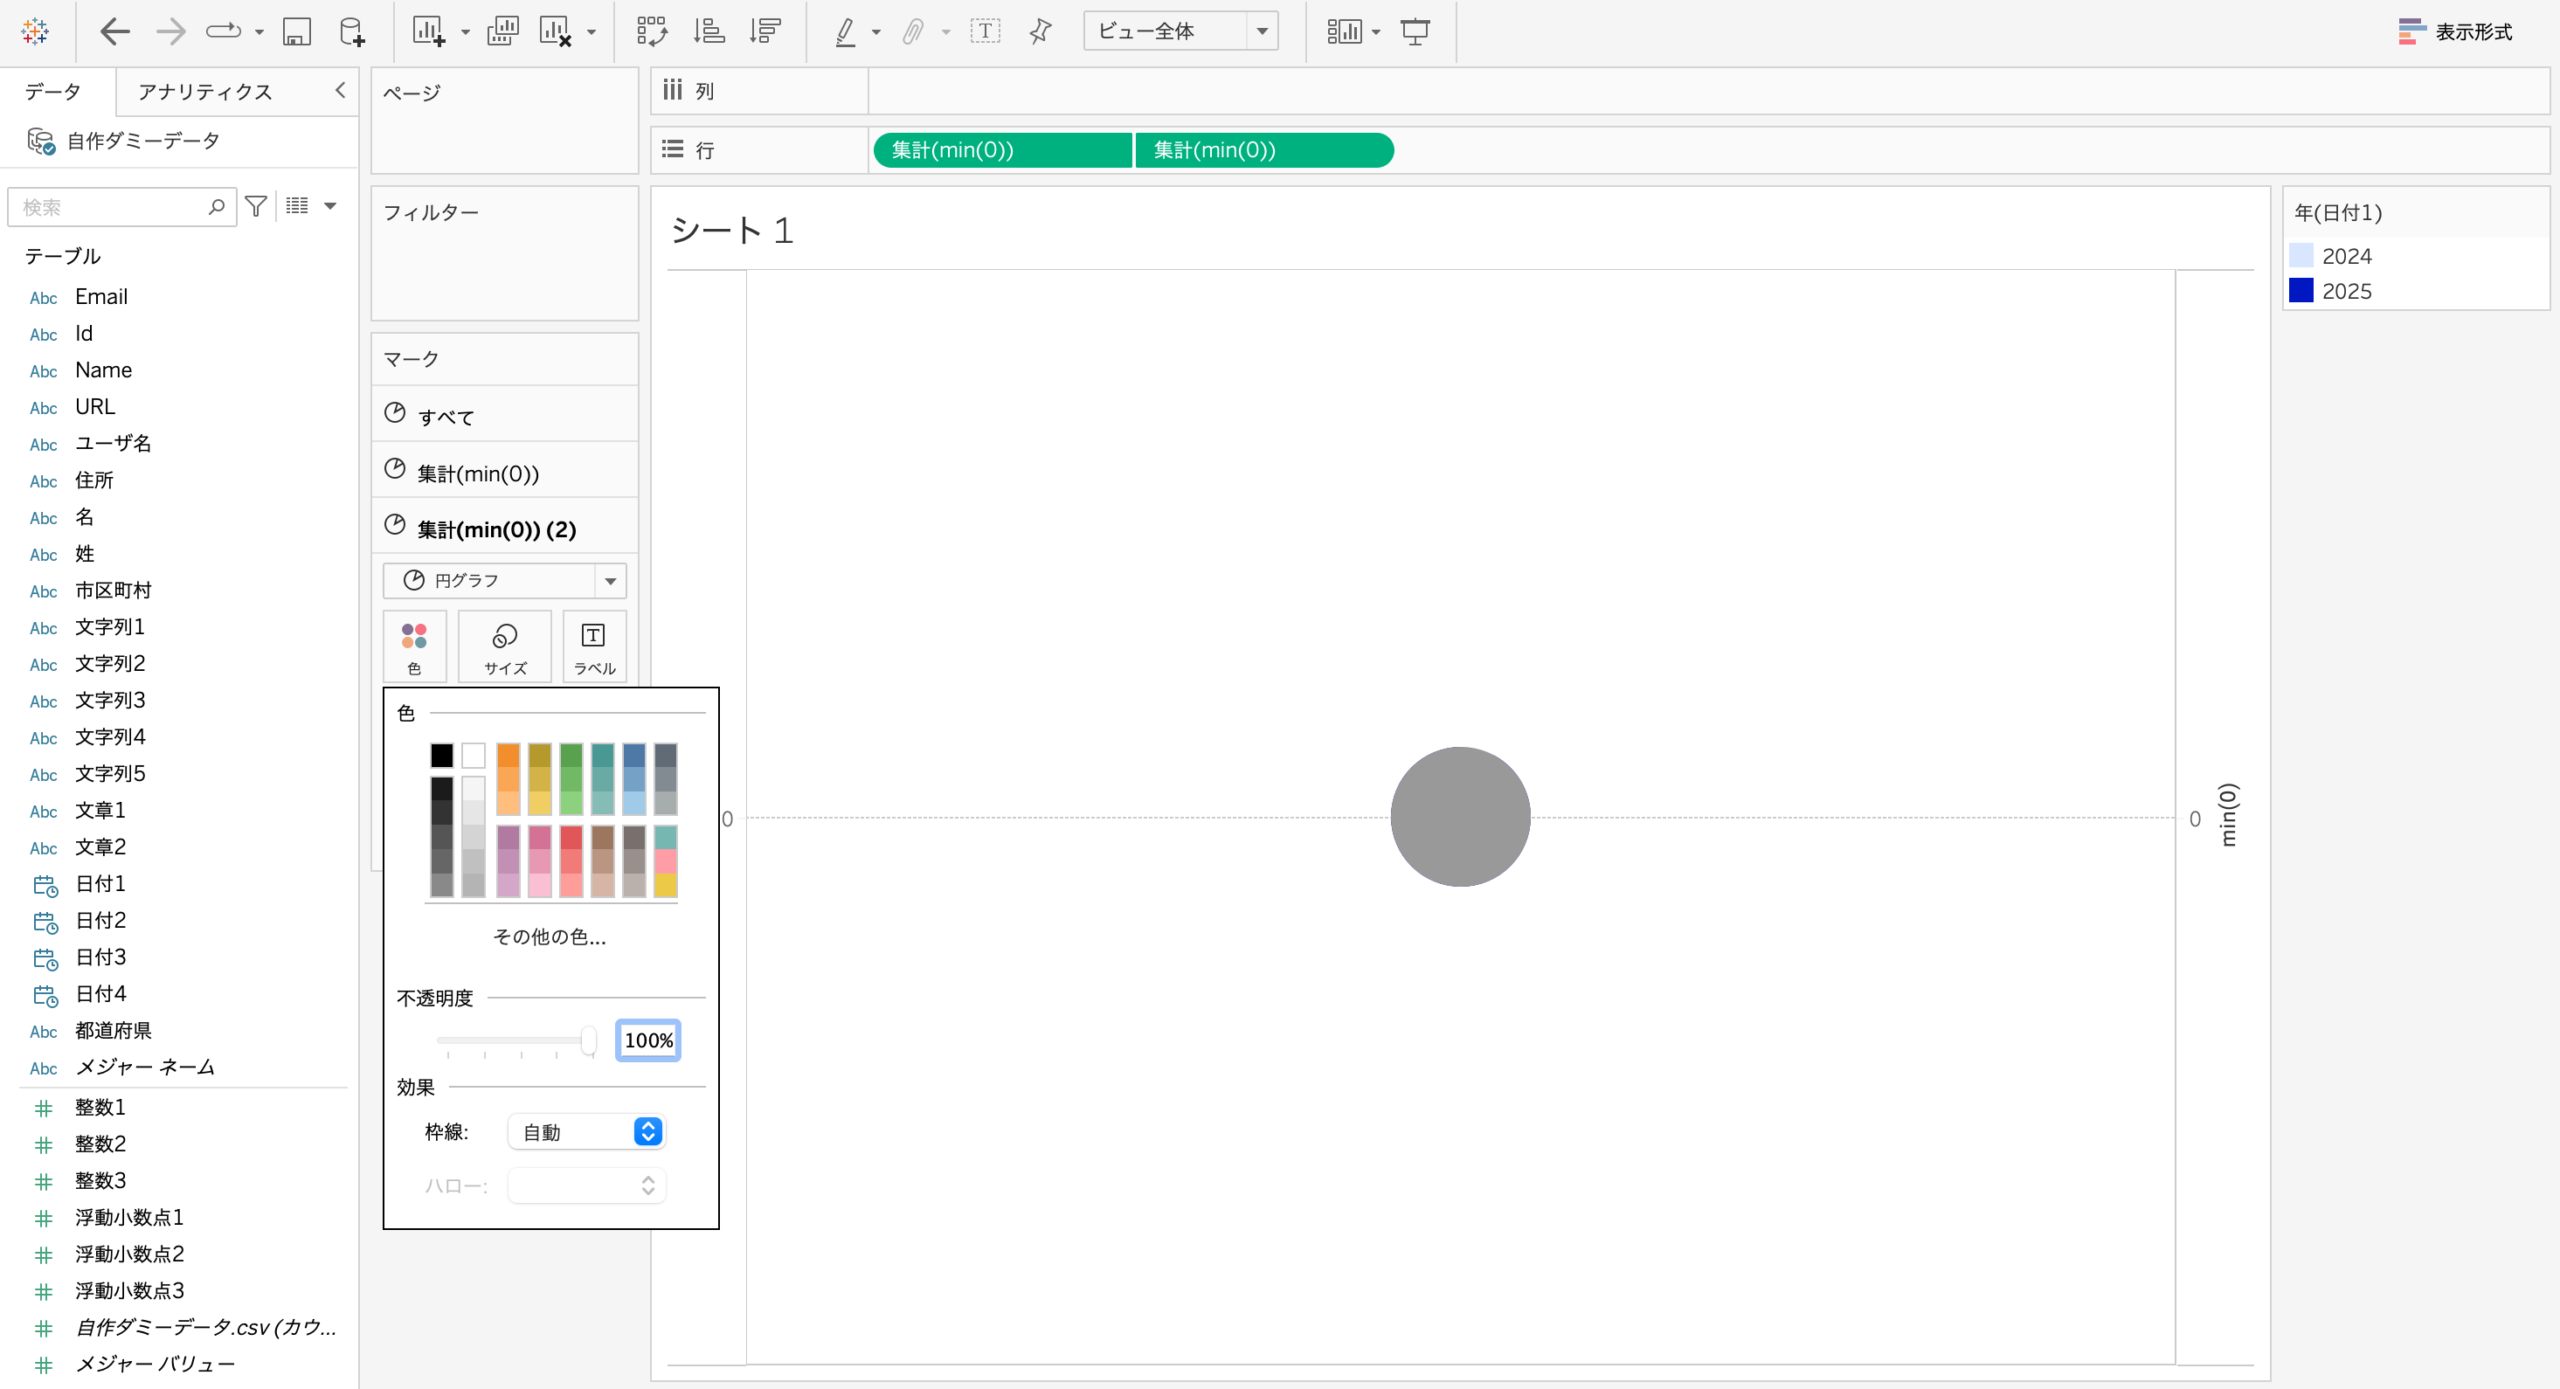
Task: Click the new worksheet icon
Action: pyautogui.click(x=428, y=32)
